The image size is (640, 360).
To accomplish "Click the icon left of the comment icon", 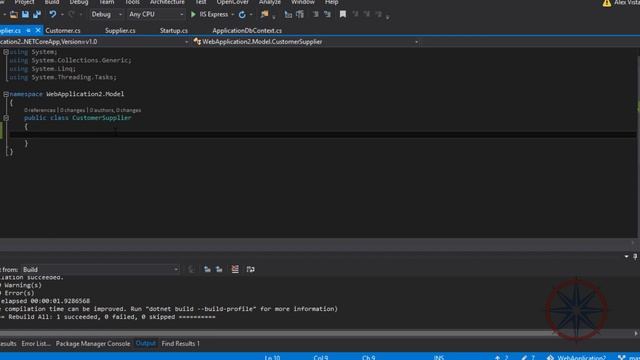I will pyautogui.click(x=288, y=15).
